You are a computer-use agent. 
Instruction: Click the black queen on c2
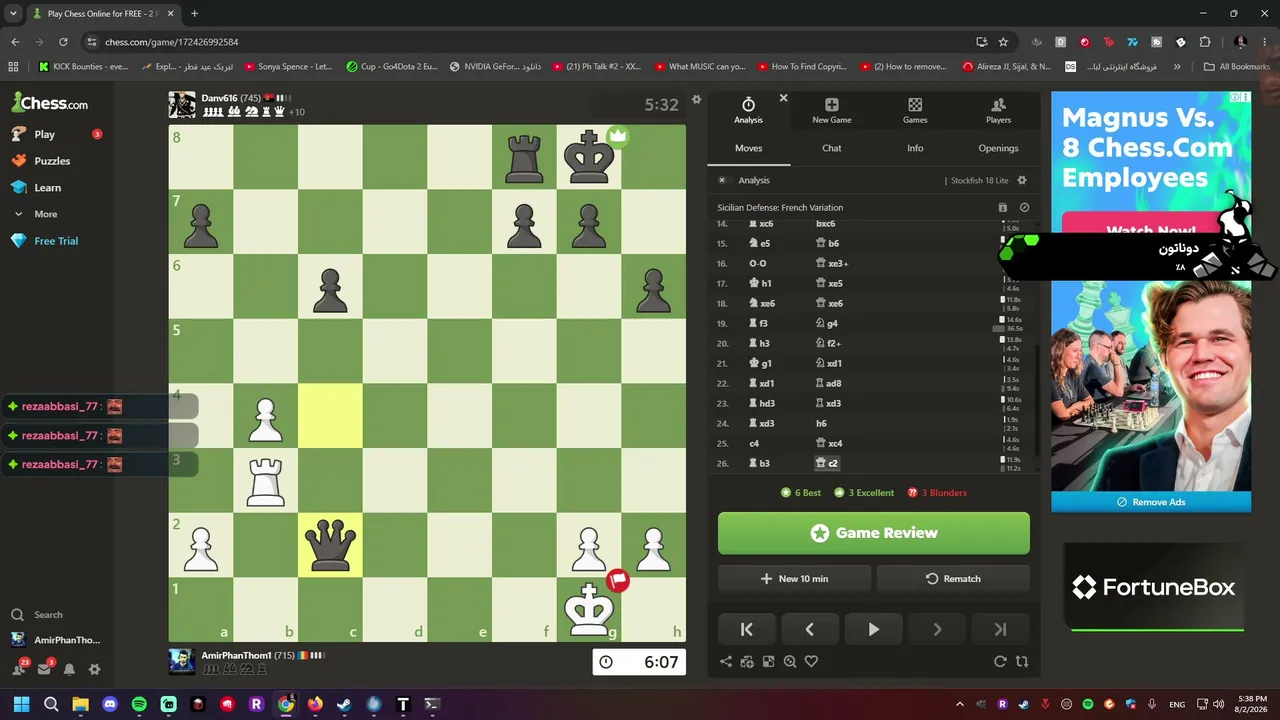click(330, 545)
